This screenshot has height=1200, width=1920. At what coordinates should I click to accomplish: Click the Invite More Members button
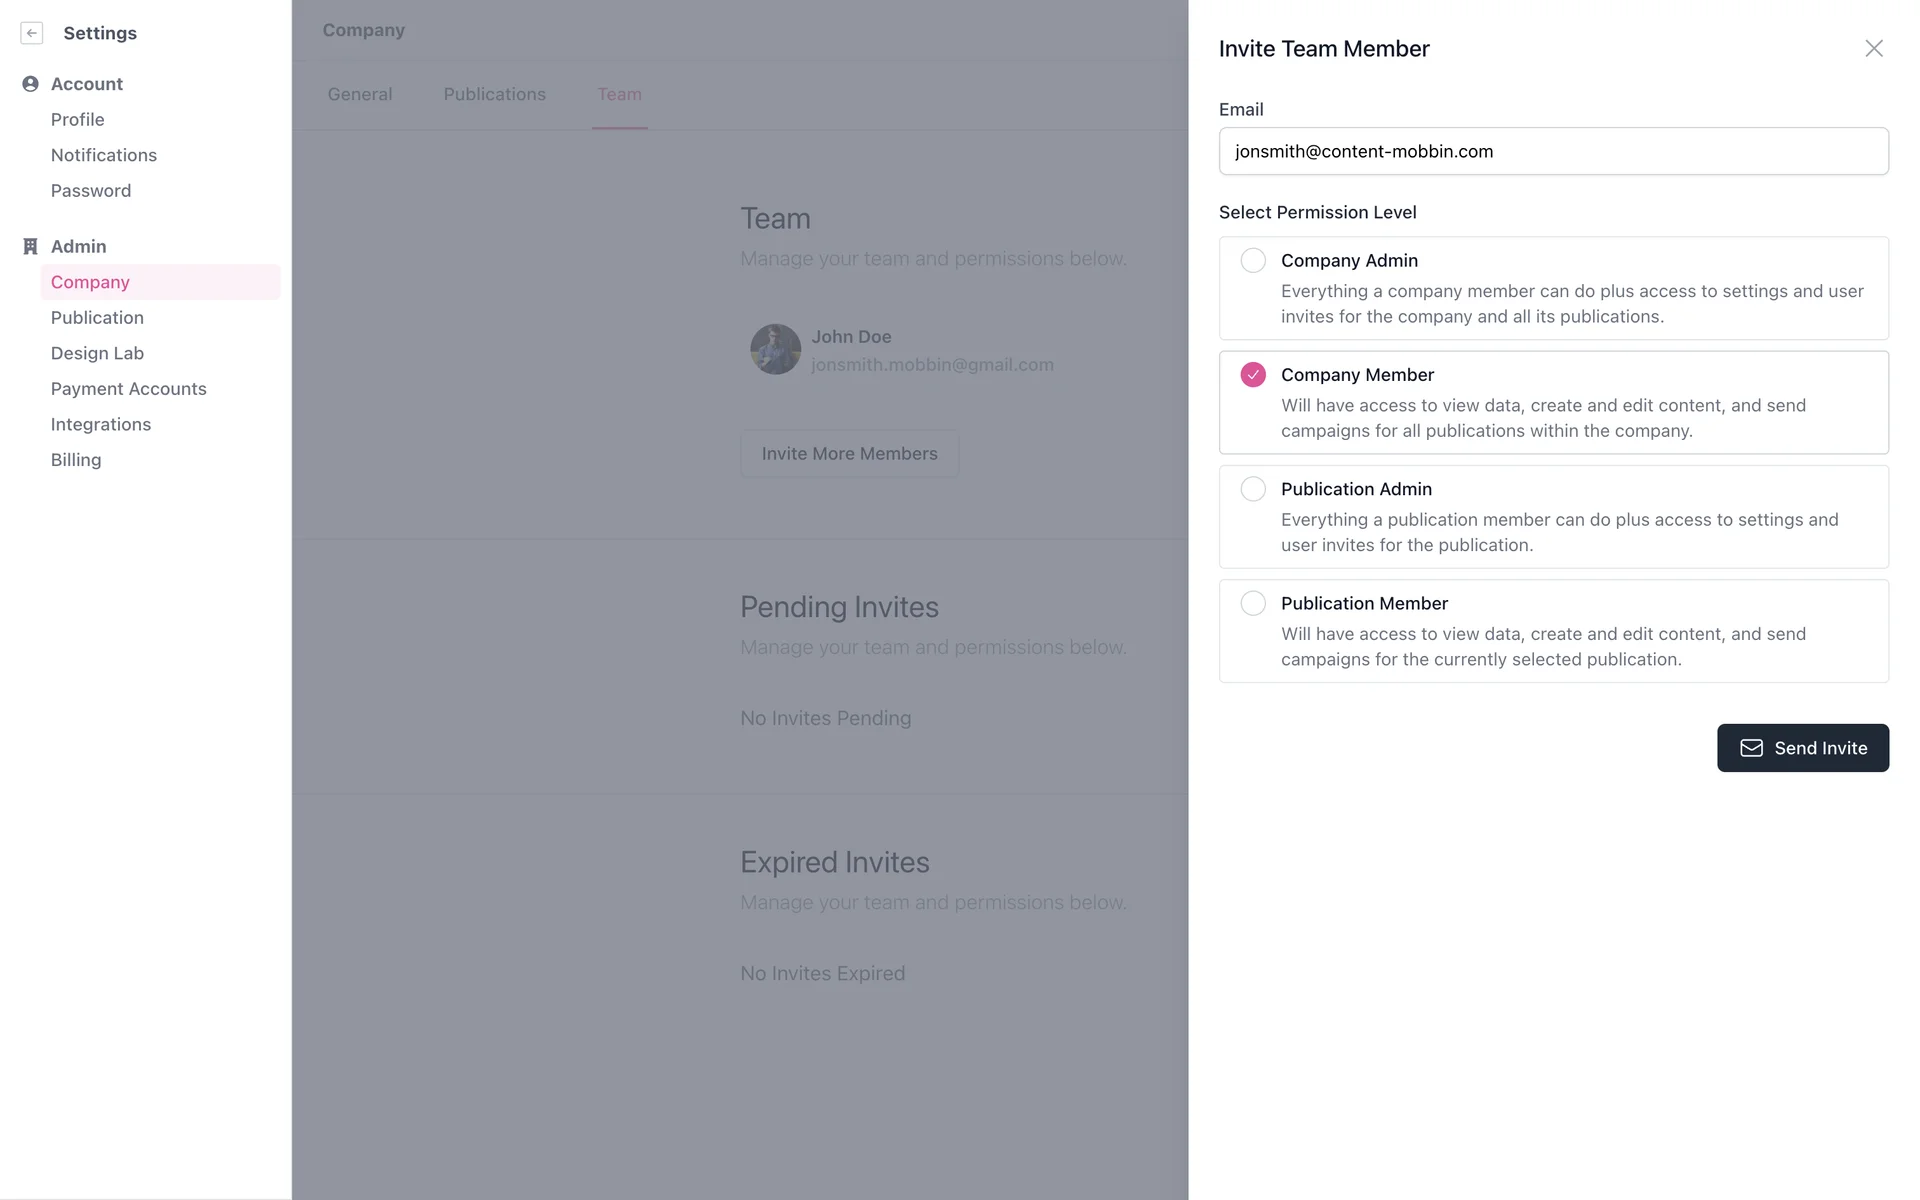[x=849, y=454]
